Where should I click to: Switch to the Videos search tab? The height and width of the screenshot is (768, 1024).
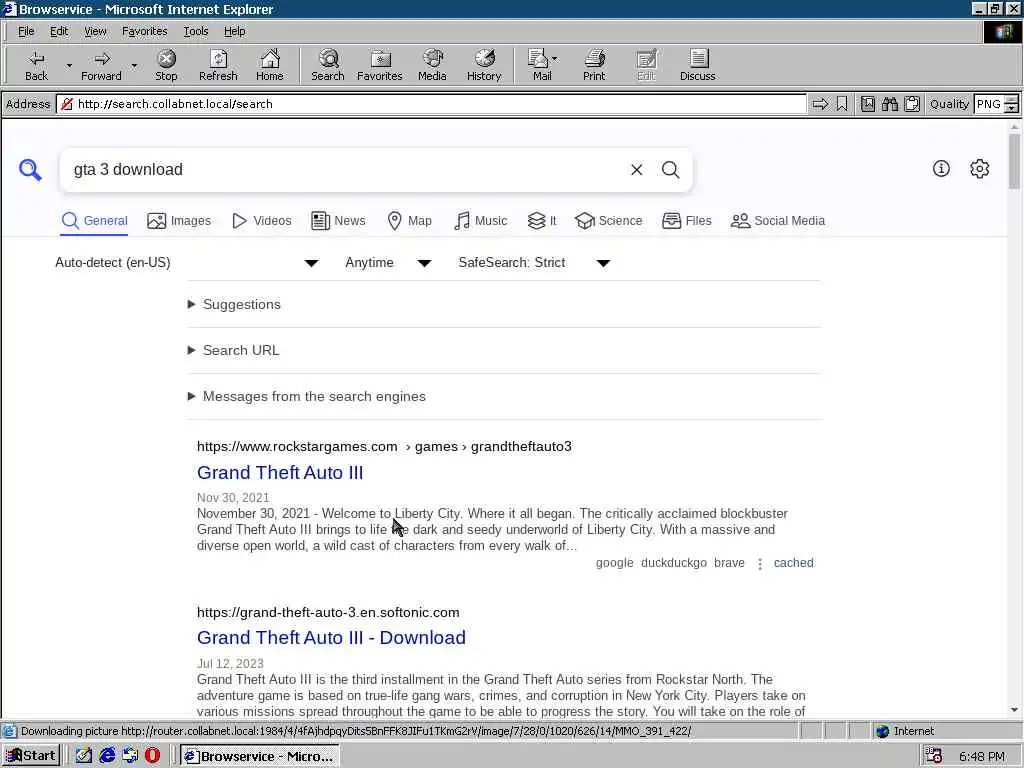tap(262, 221)
